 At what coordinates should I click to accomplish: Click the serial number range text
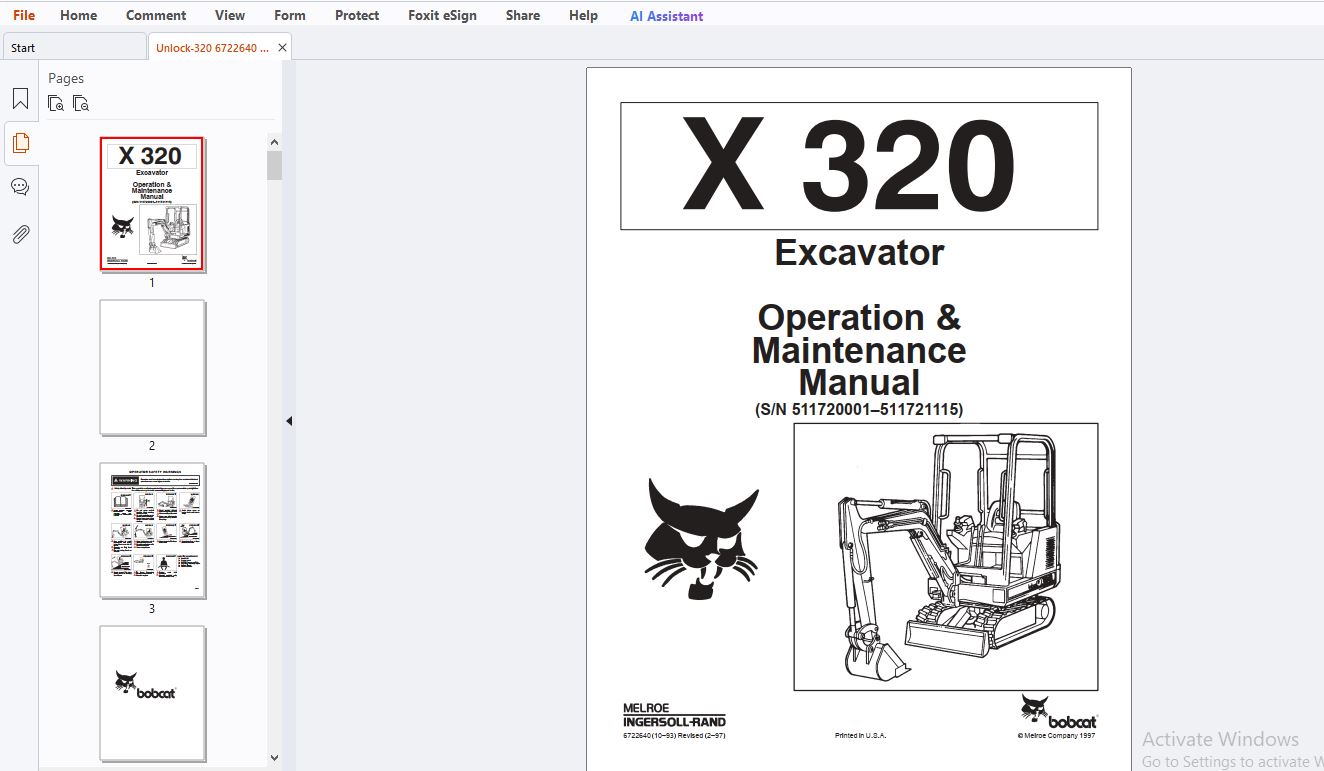(859, 409)
